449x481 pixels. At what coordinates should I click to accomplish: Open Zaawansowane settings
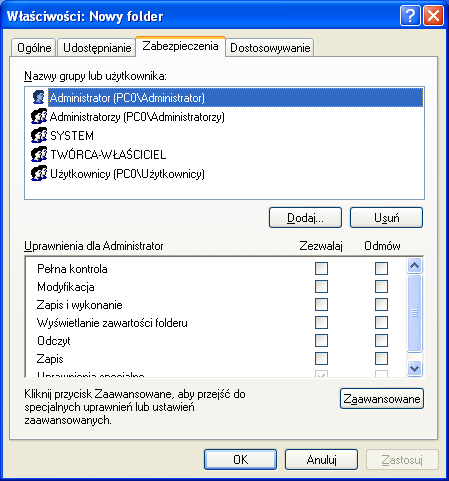(382, 398)
